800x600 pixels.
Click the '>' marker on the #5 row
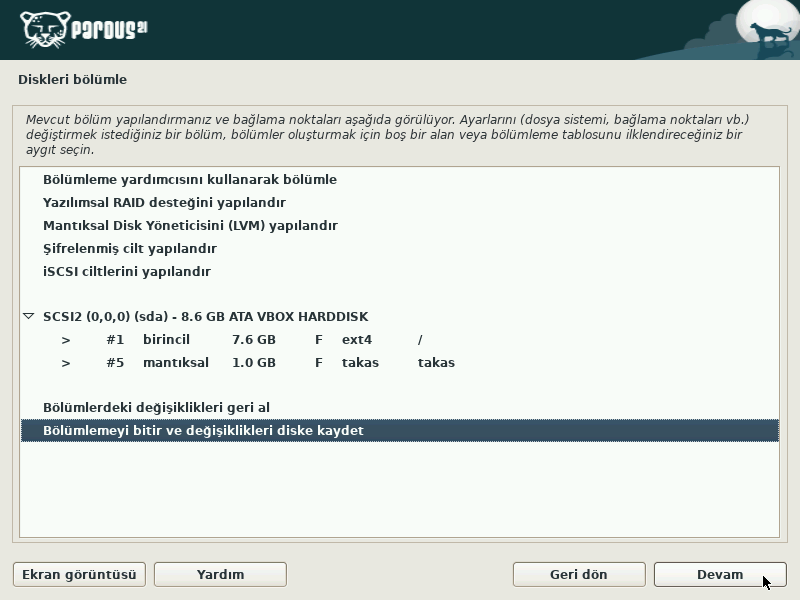(x=66, y=363)
